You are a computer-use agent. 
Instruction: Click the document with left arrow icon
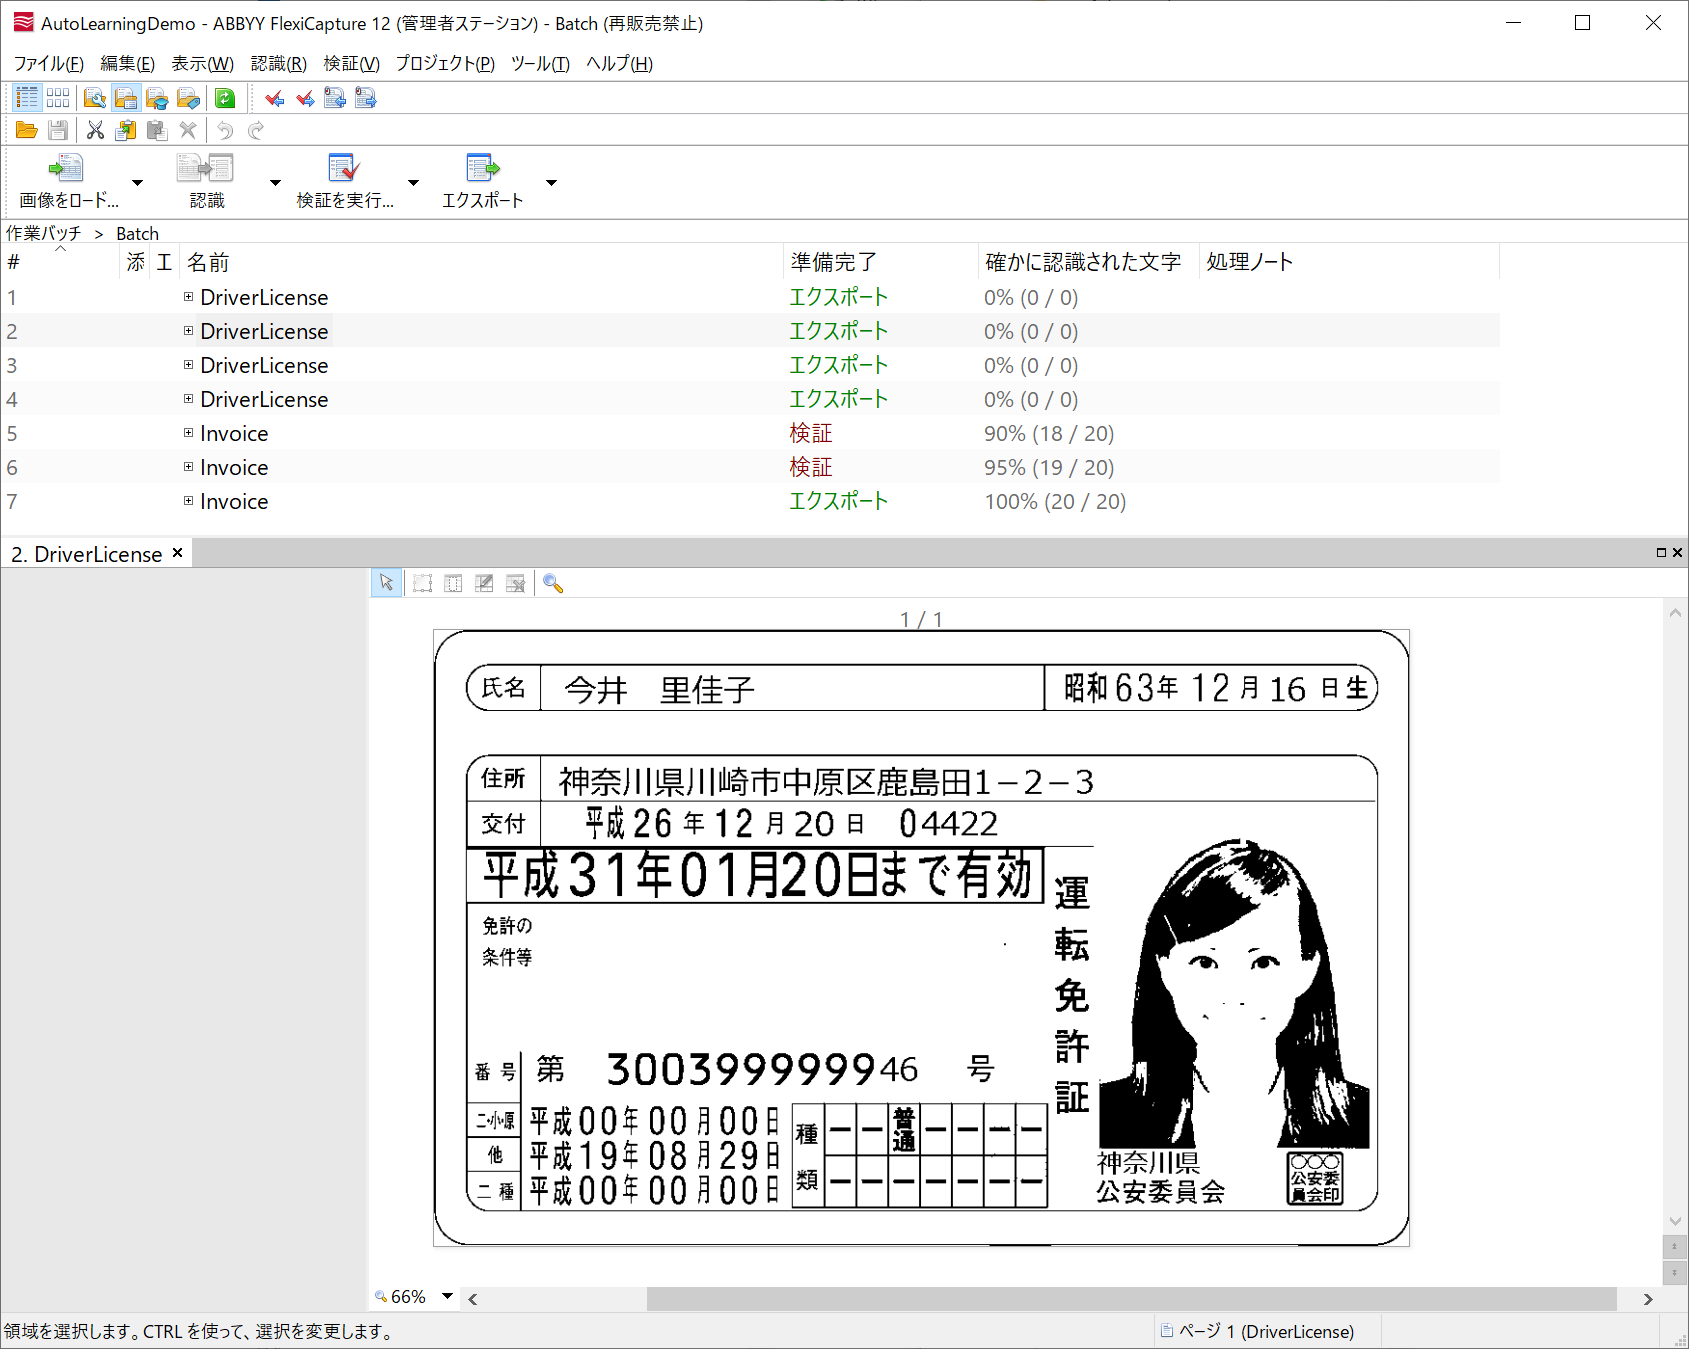click(335, 98)
